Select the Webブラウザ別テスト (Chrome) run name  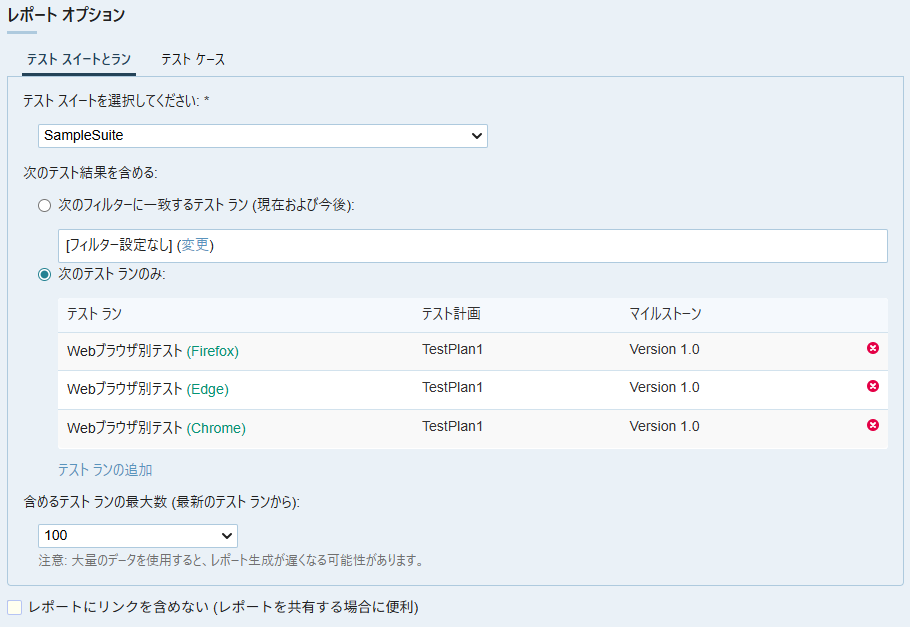pyautogui.click(x=156, y=428)
